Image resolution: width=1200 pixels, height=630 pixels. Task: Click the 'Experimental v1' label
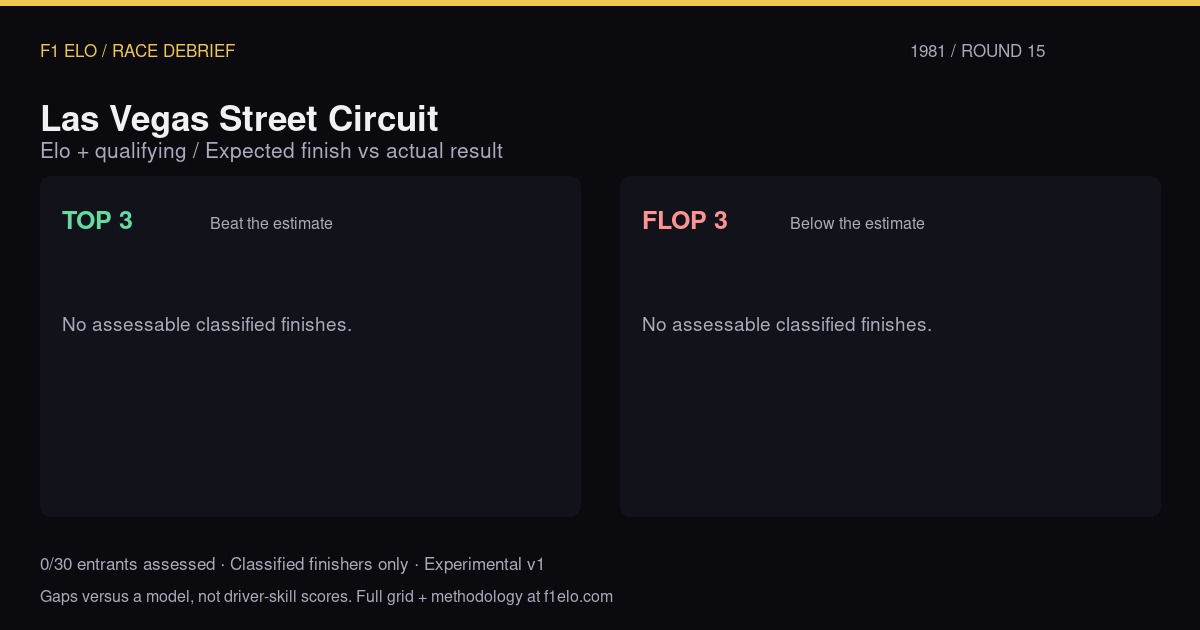click(x=484, y=565)
